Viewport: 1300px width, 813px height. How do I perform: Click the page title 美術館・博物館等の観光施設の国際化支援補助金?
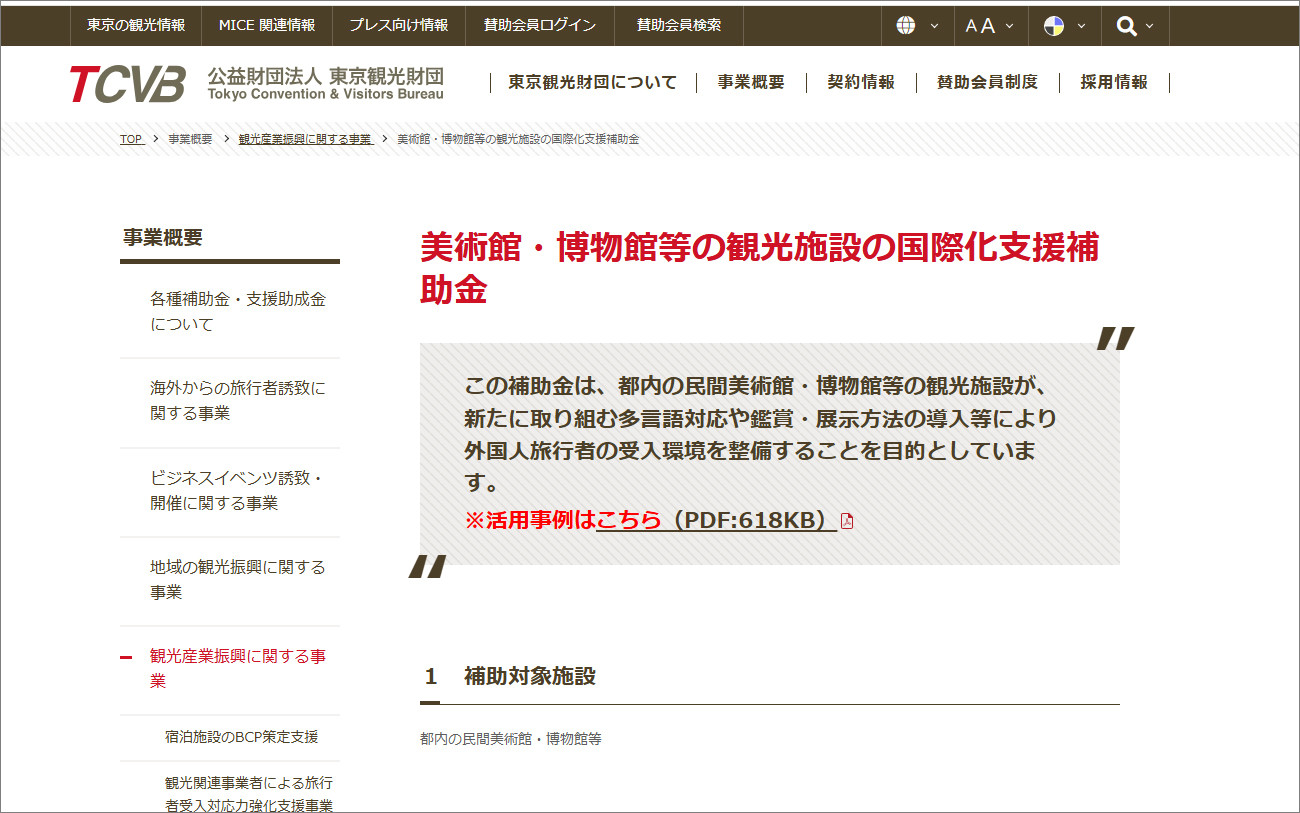(760, 268)
